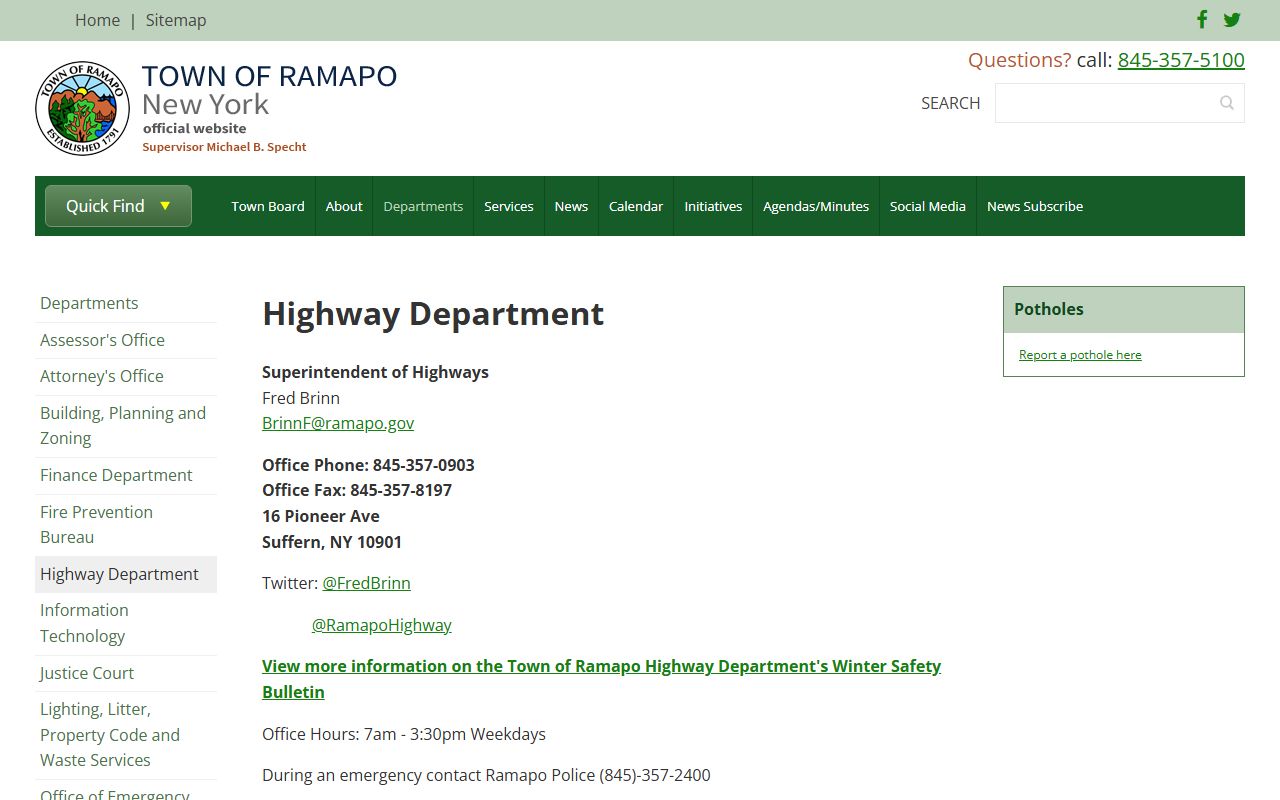Click Office Fax: 845-357-8197 text
This screenshot has width=1280, height=800.
[x=357, y=490]
